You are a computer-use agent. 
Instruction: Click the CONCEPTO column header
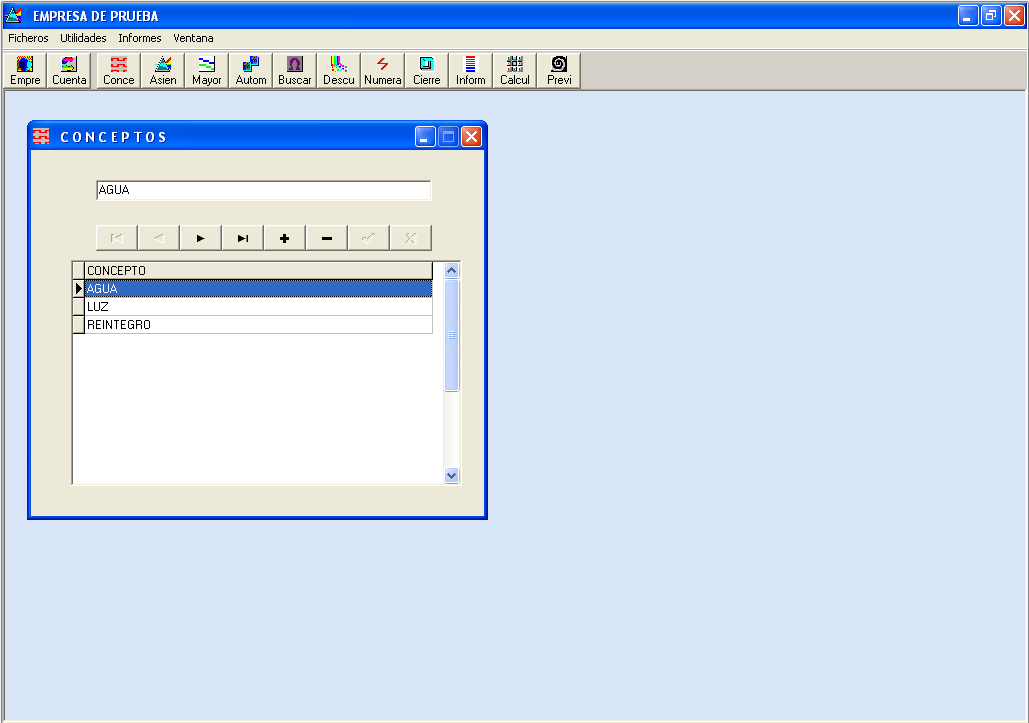coord(259,270)
